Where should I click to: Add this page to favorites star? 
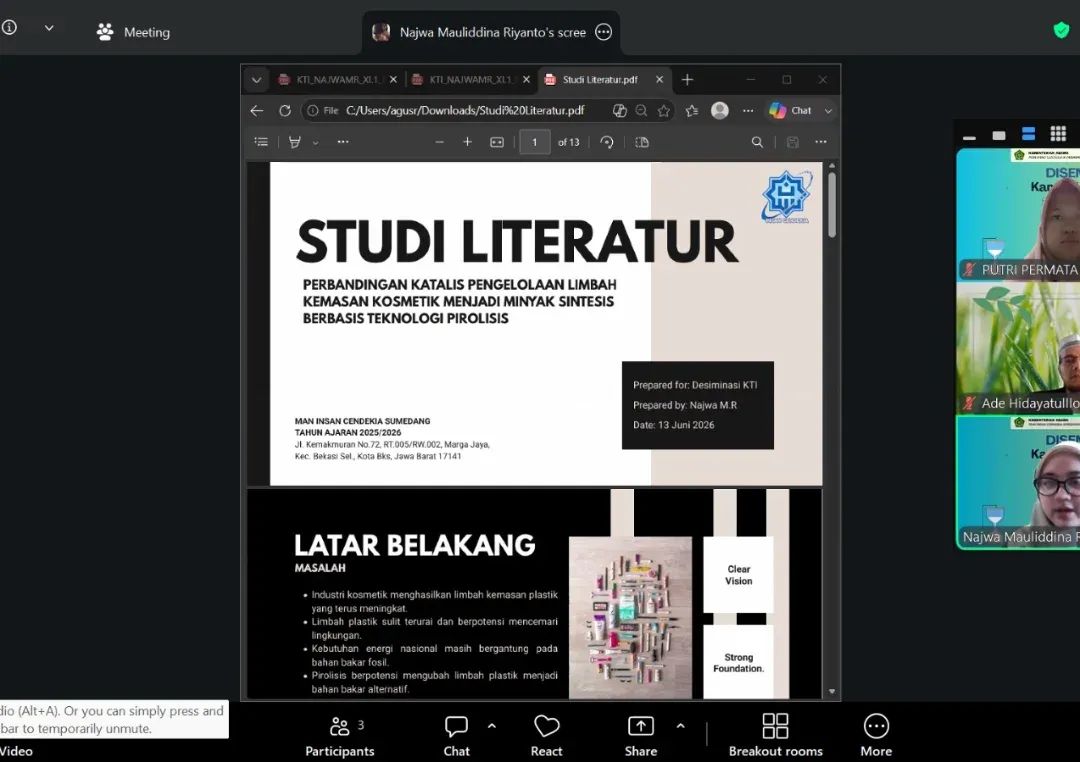pyautogui.click(x=663, y=110)
